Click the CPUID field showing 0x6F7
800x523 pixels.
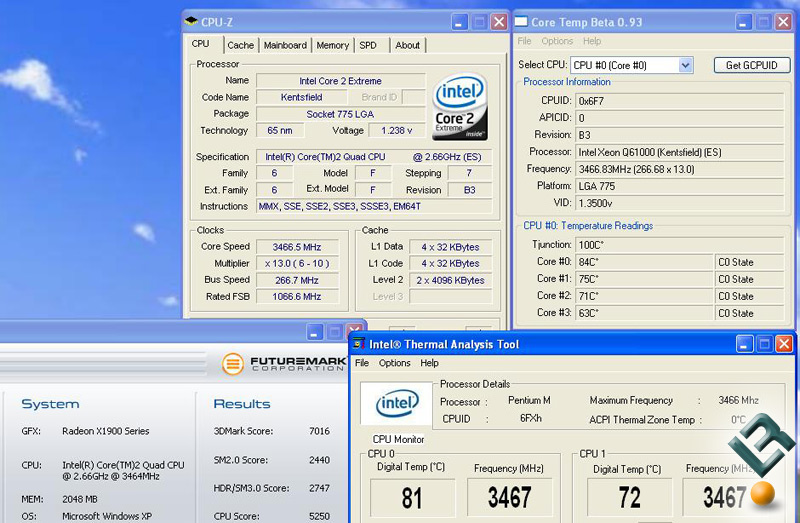point(679,101)
